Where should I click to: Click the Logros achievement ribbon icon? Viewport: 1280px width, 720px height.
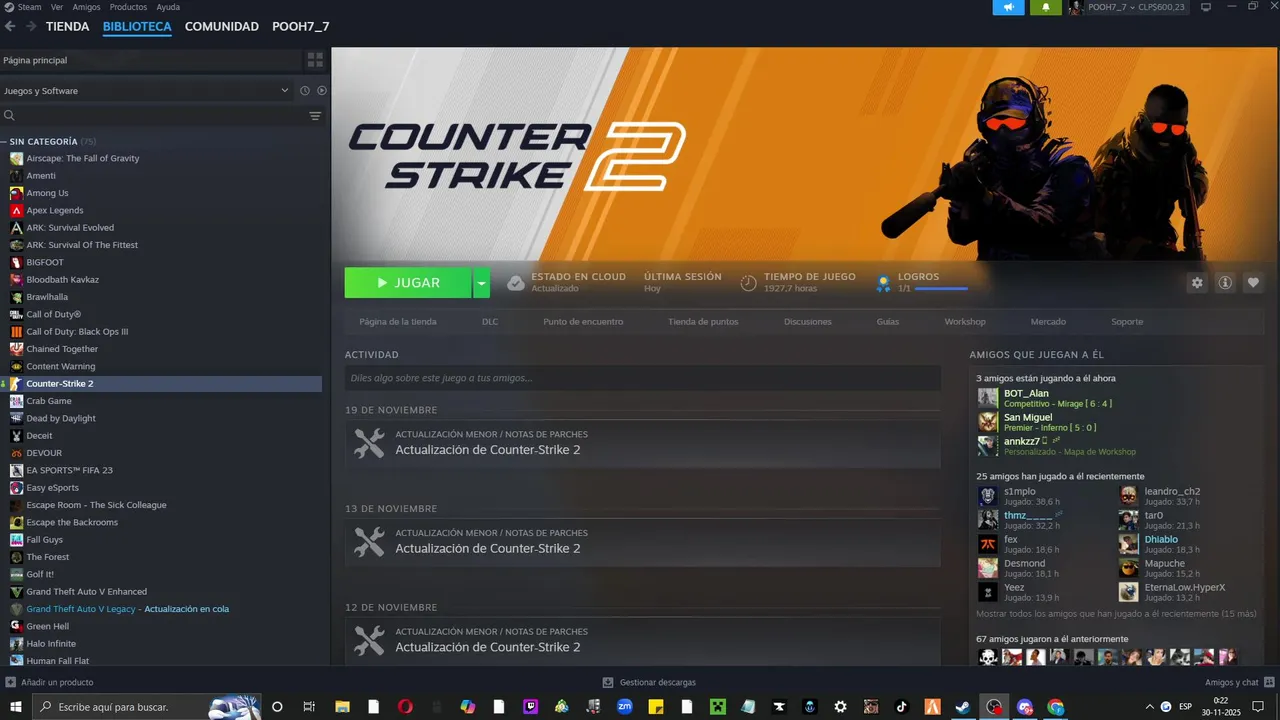point(883,283)
